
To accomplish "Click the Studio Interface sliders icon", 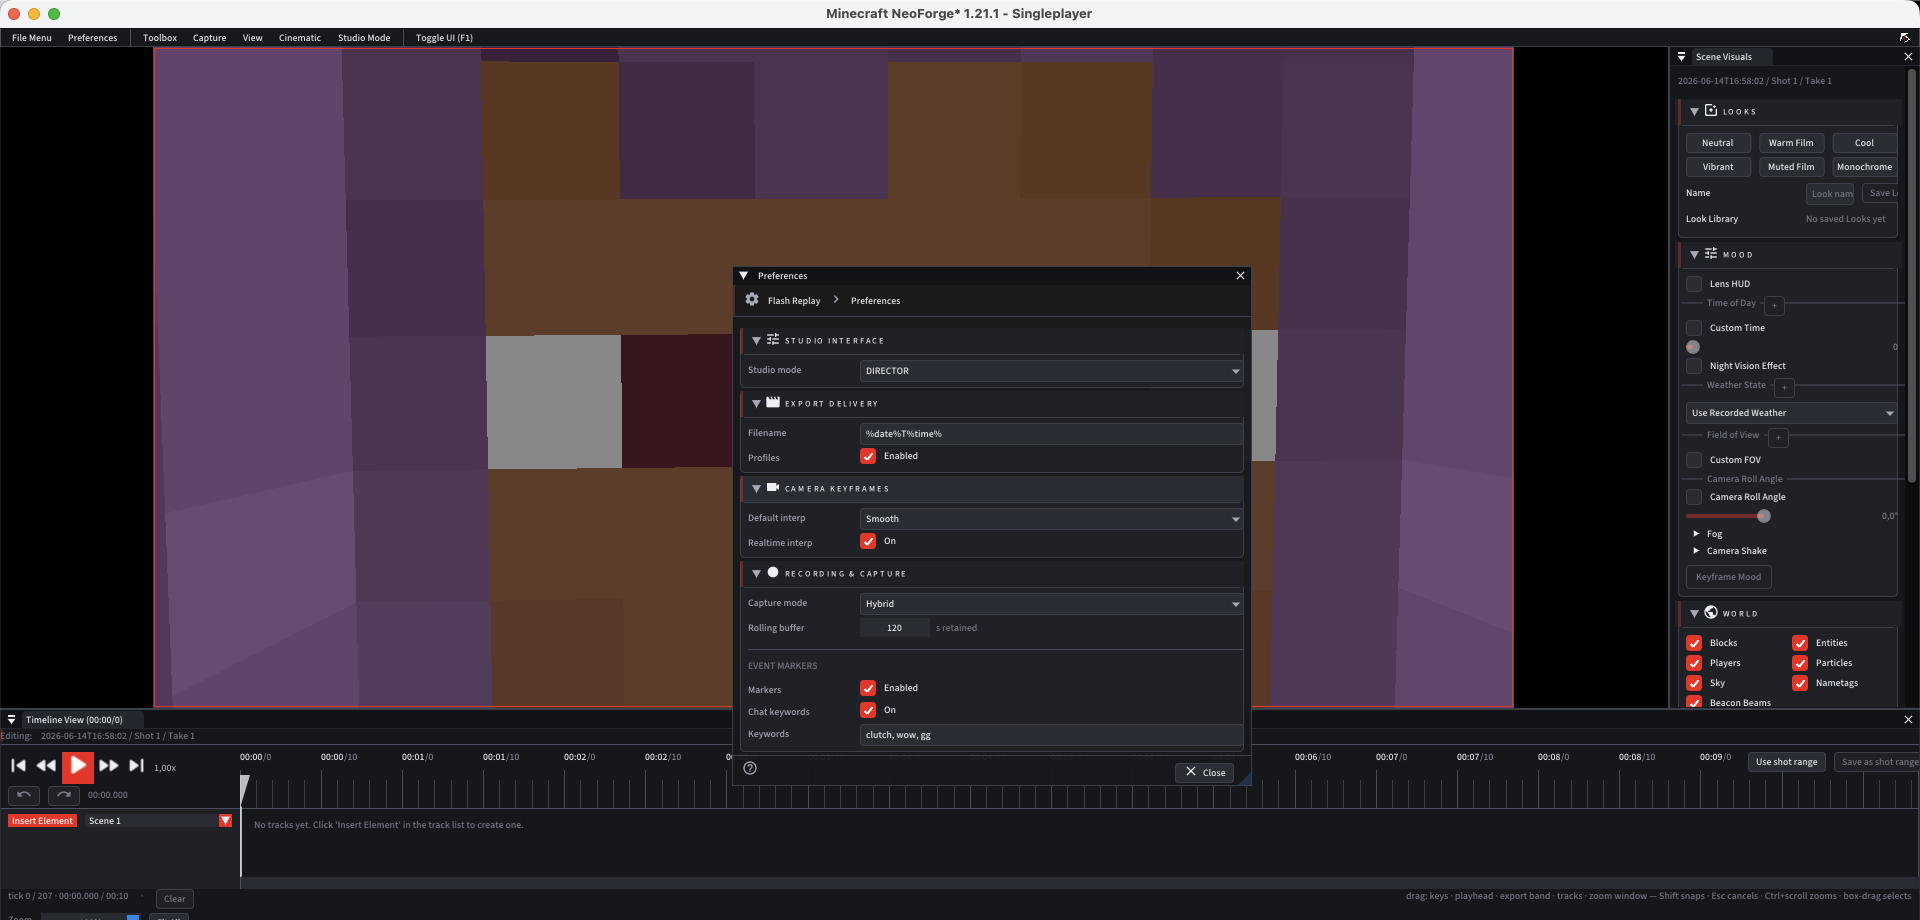I will point(773,340).
